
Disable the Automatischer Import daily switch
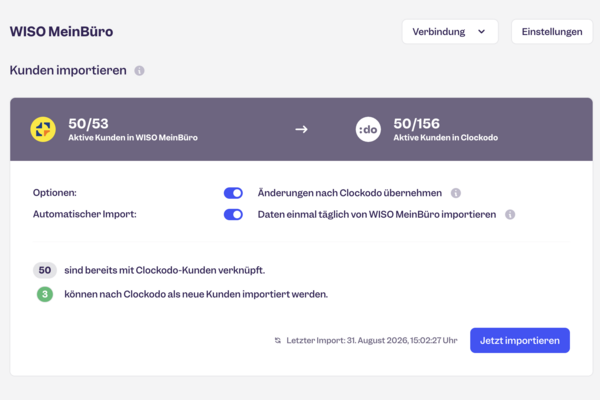point(233,214)
